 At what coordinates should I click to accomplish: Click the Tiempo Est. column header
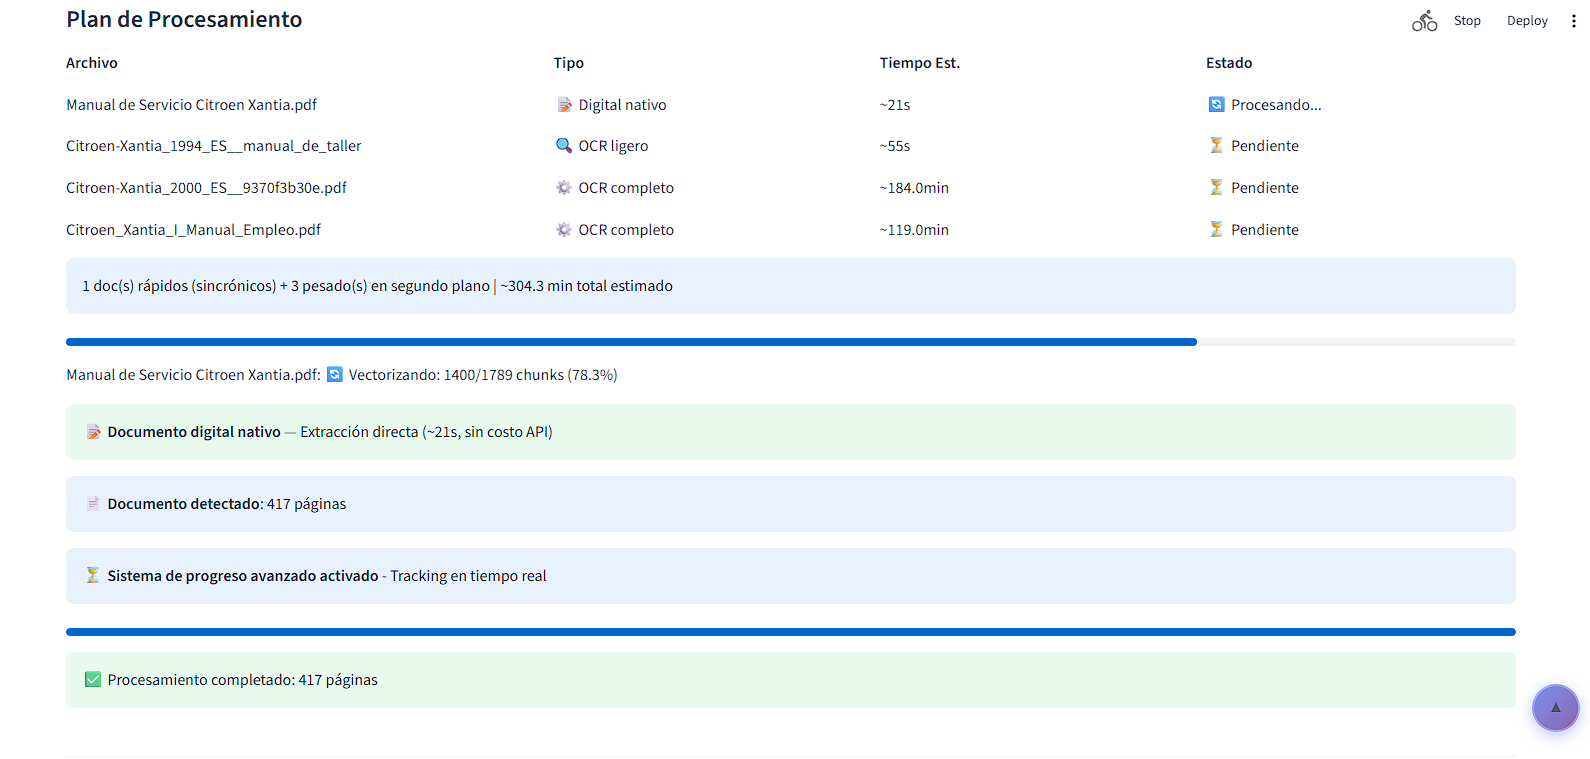(x=919, y=63)
